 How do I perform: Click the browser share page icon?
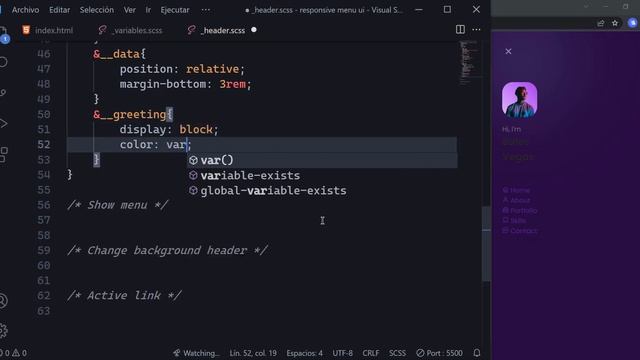[x=600, y=23]
